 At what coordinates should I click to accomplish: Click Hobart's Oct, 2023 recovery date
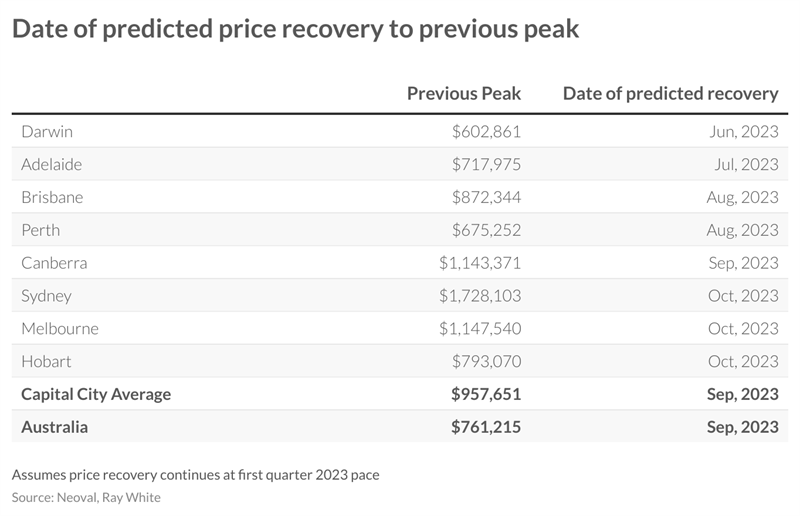click(743, 361)
